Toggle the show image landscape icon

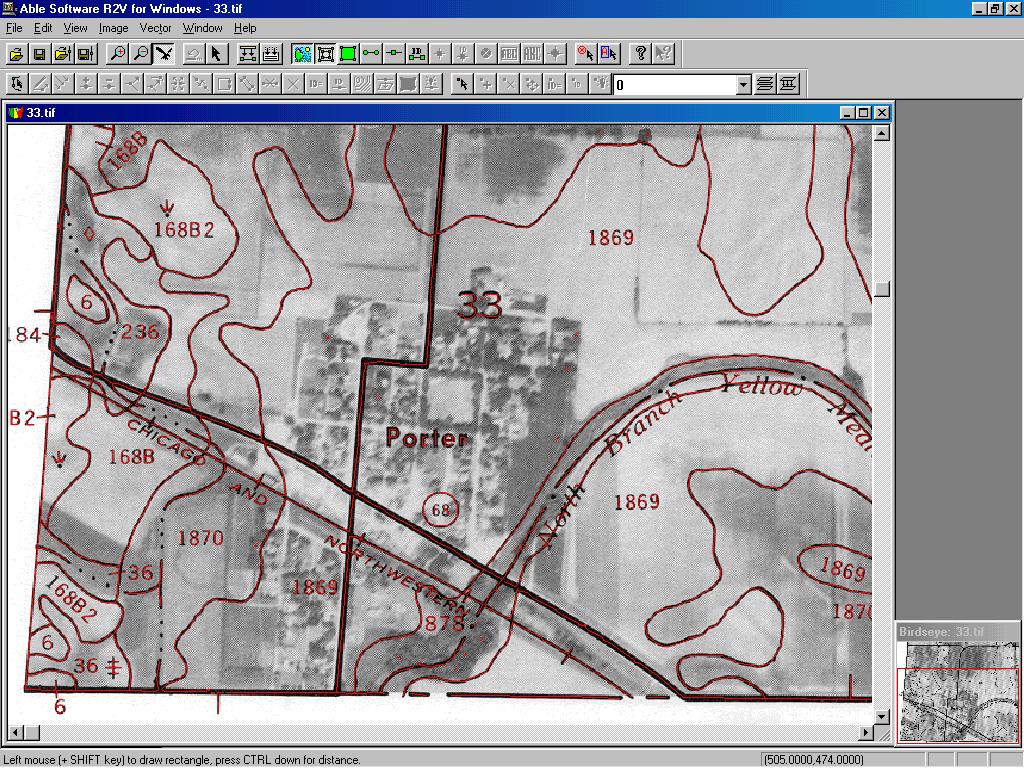pos(302,54)
